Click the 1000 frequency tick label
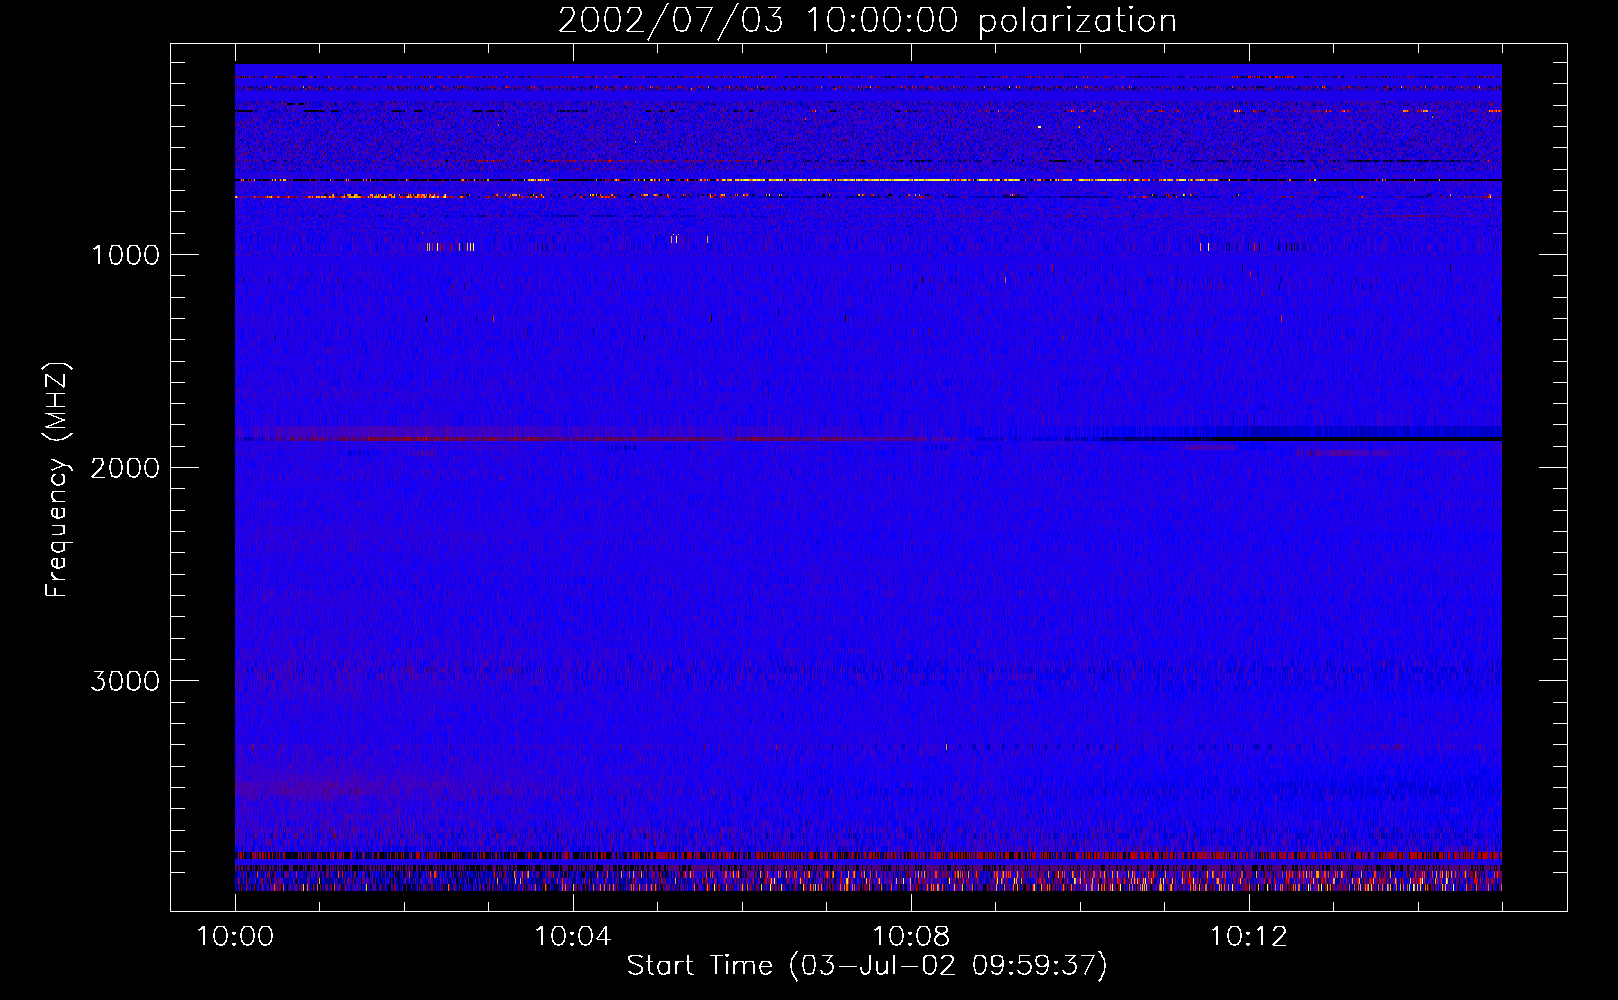 click(x=125, y=255)
